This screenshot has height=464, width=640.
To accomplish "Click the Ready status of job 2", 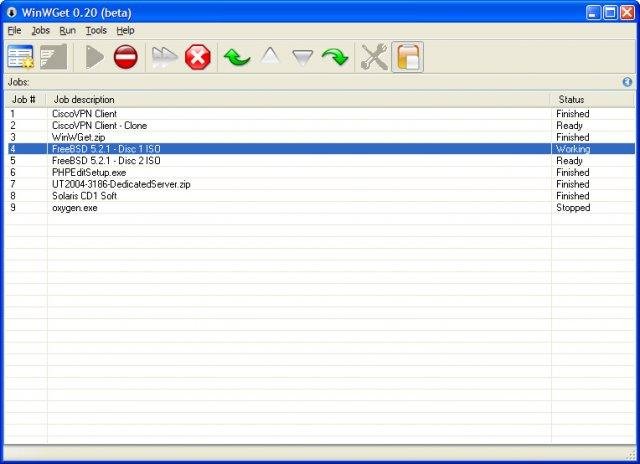I will tap(569, 125).
